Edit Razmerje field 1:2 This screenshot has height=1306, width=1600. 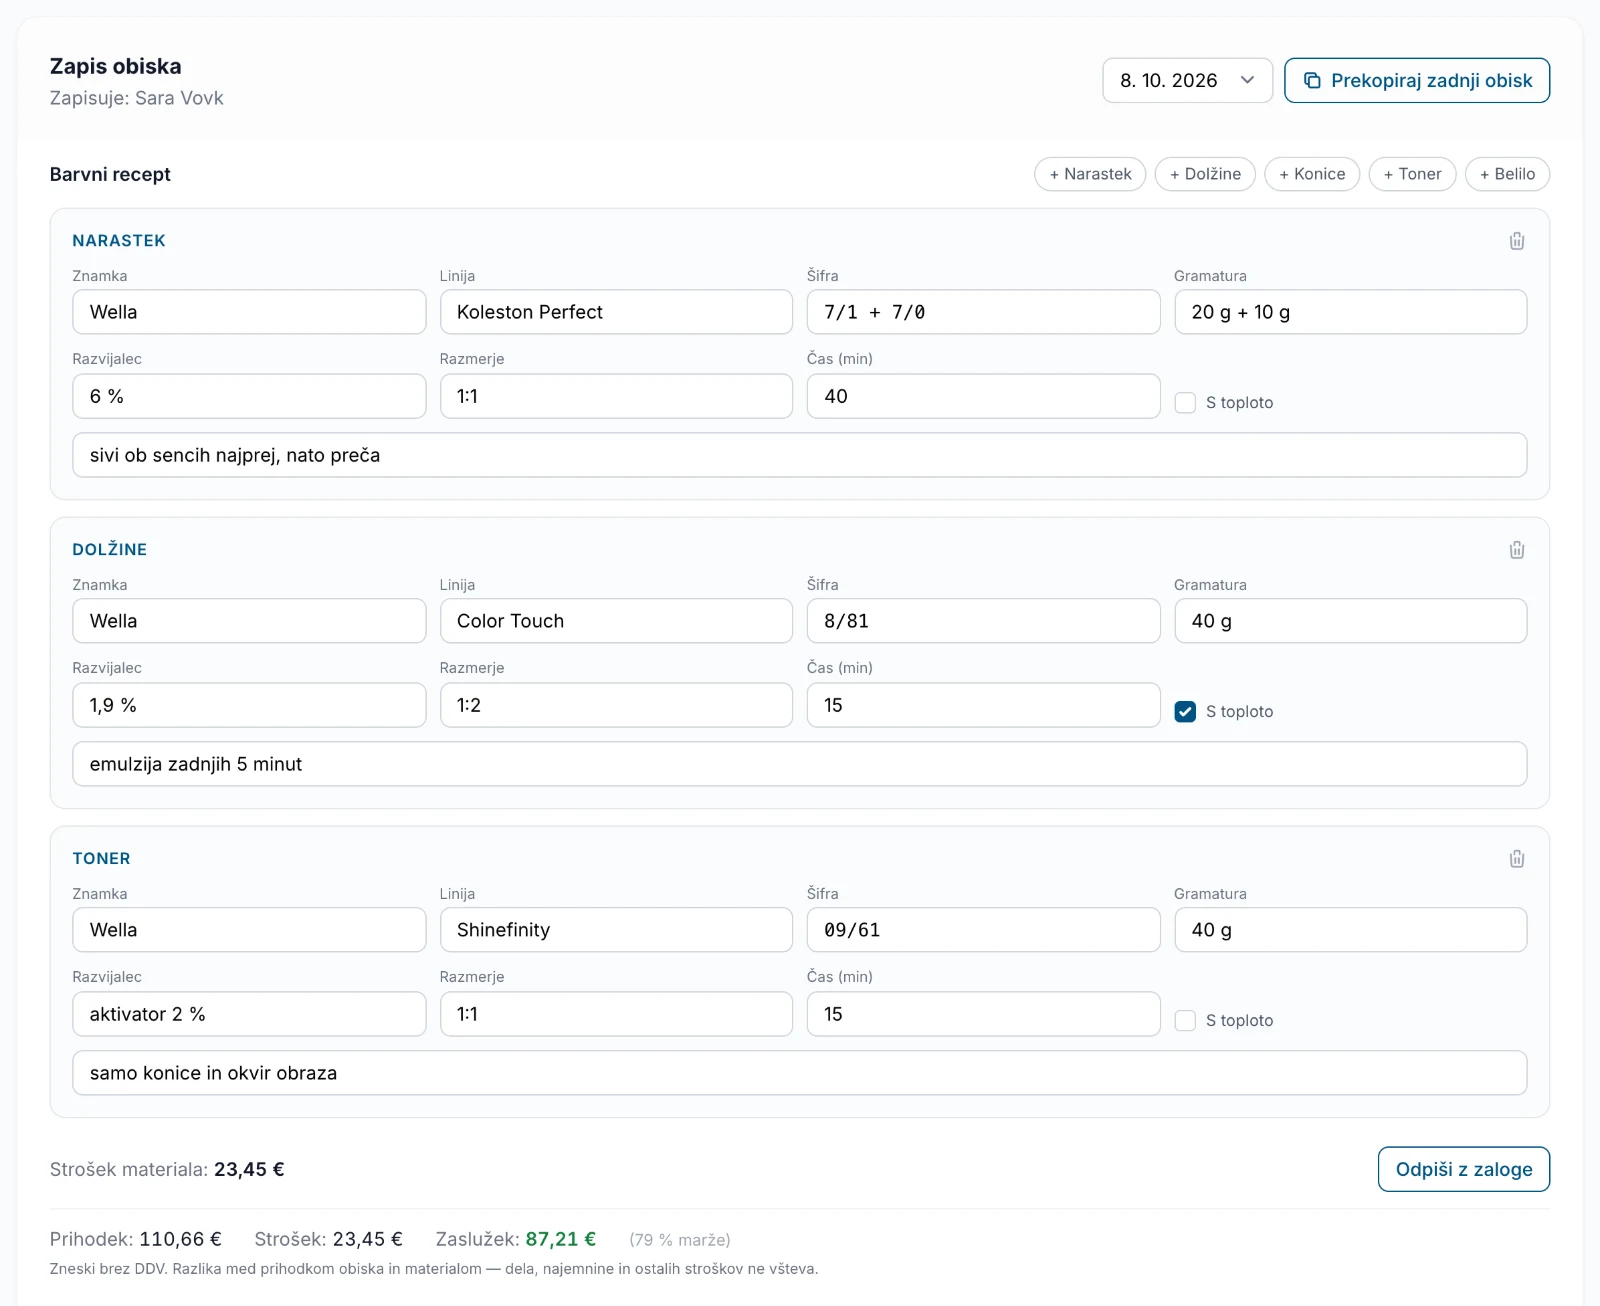tap(616, 706)
